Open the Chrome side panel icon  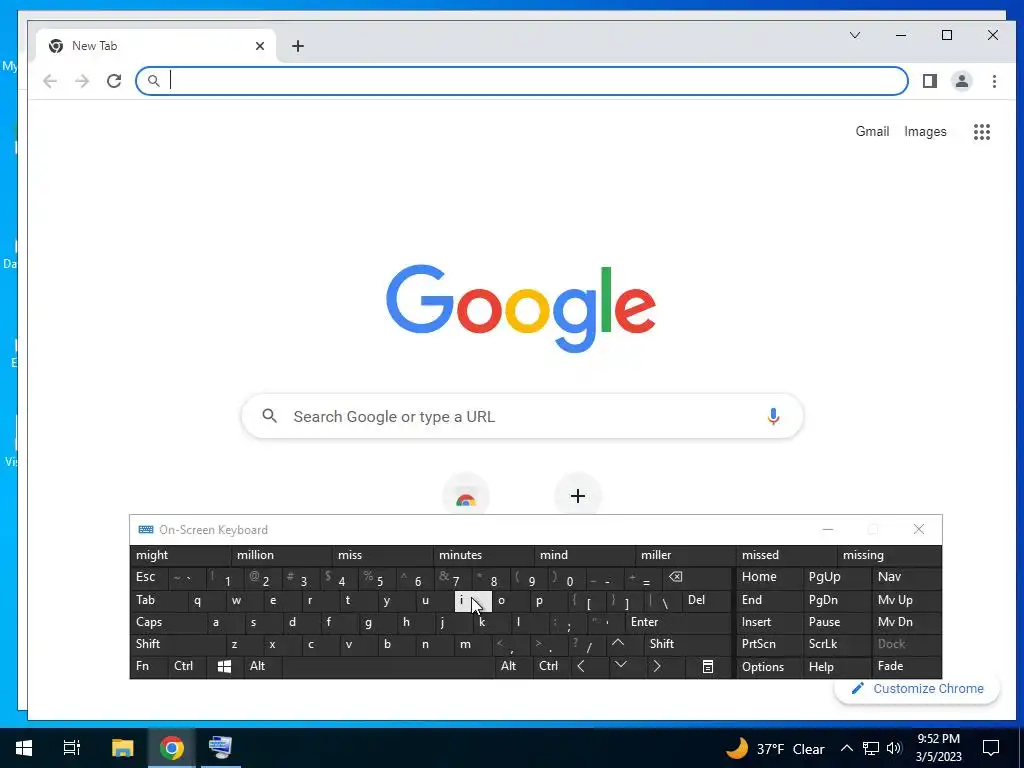pos(930,81)
